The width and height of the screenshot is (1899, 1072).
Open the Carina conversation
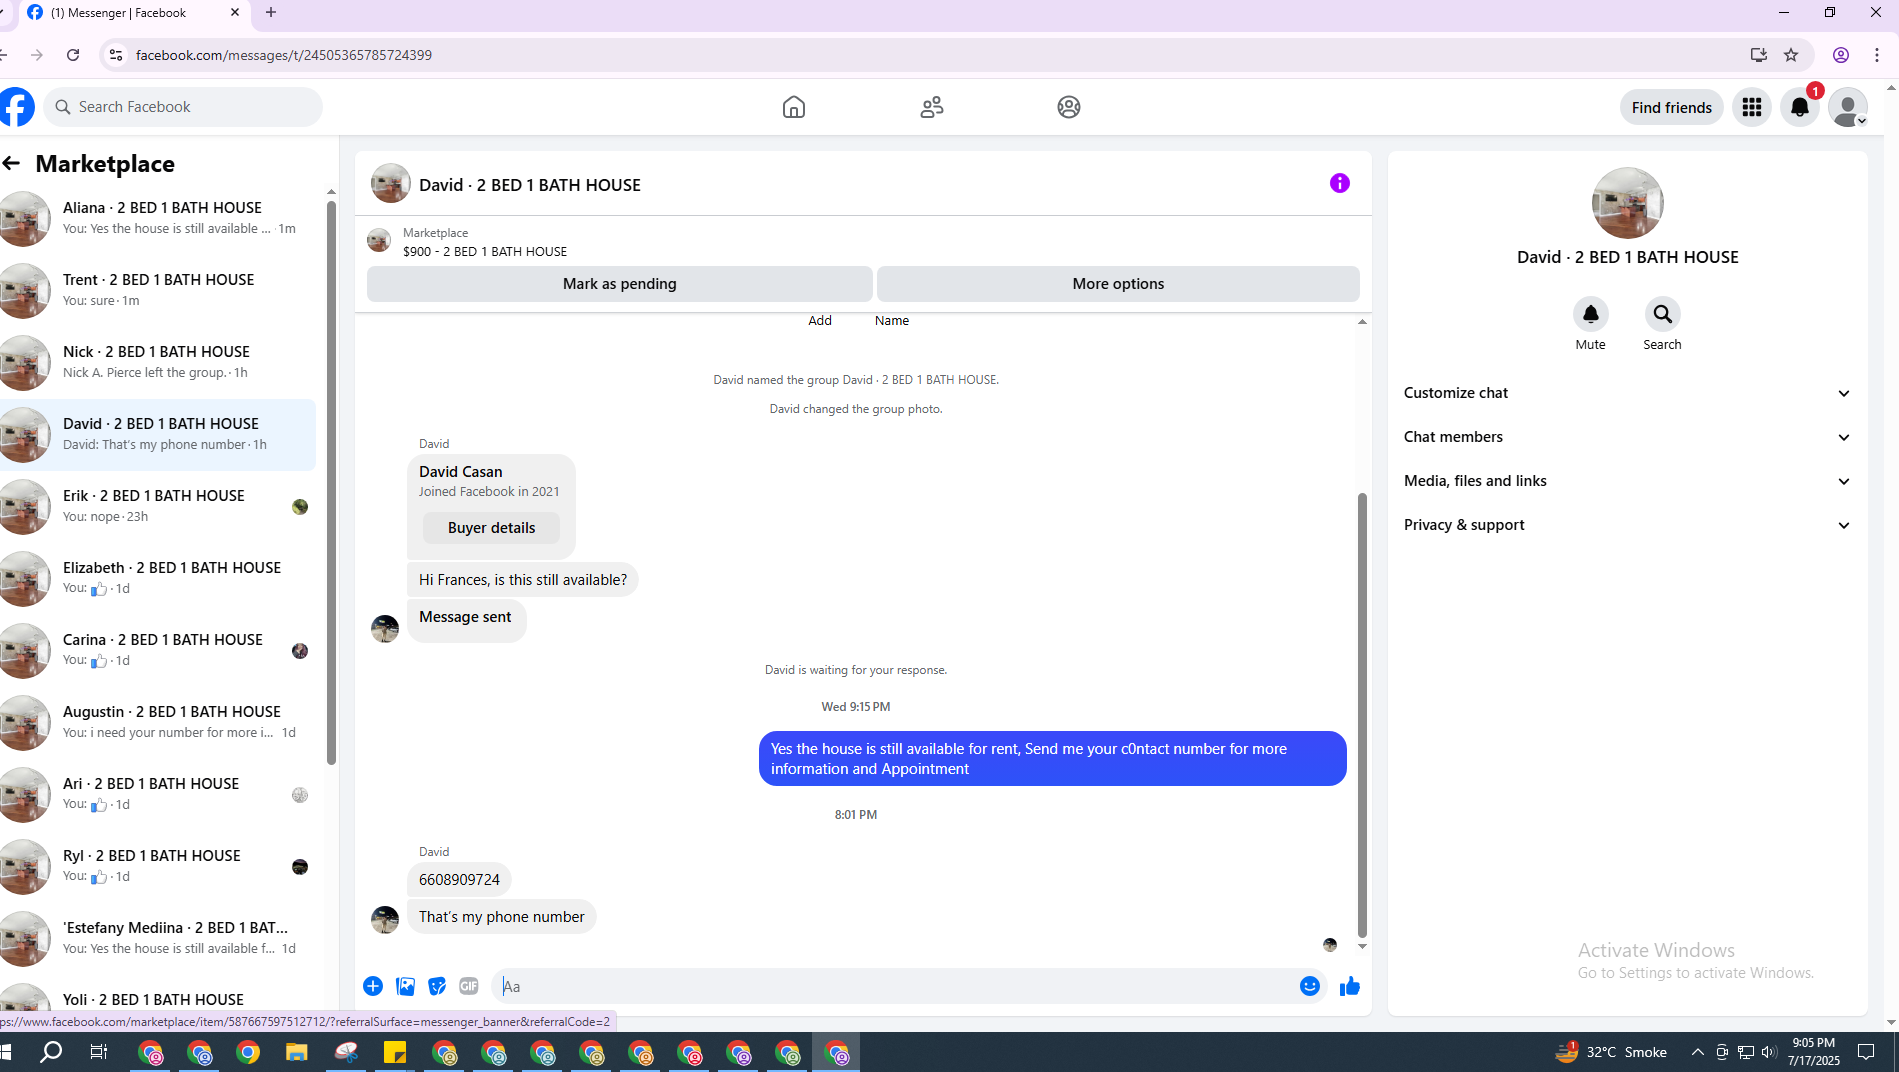pos(160,650)
